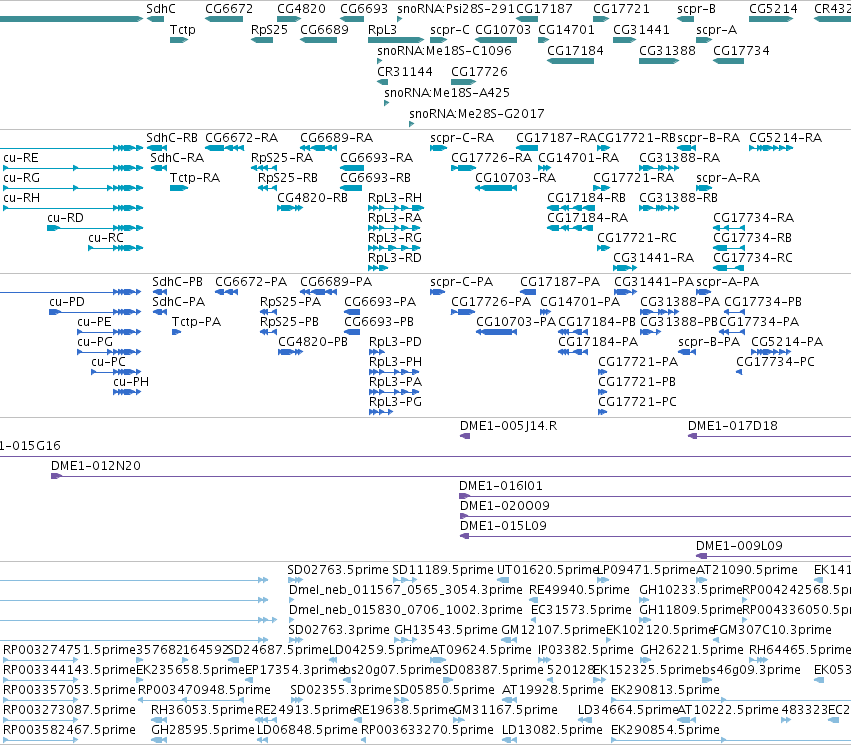Open the DME1-020O09 BAC label
This screenshot has height=745, width=851.
[505, 506]
